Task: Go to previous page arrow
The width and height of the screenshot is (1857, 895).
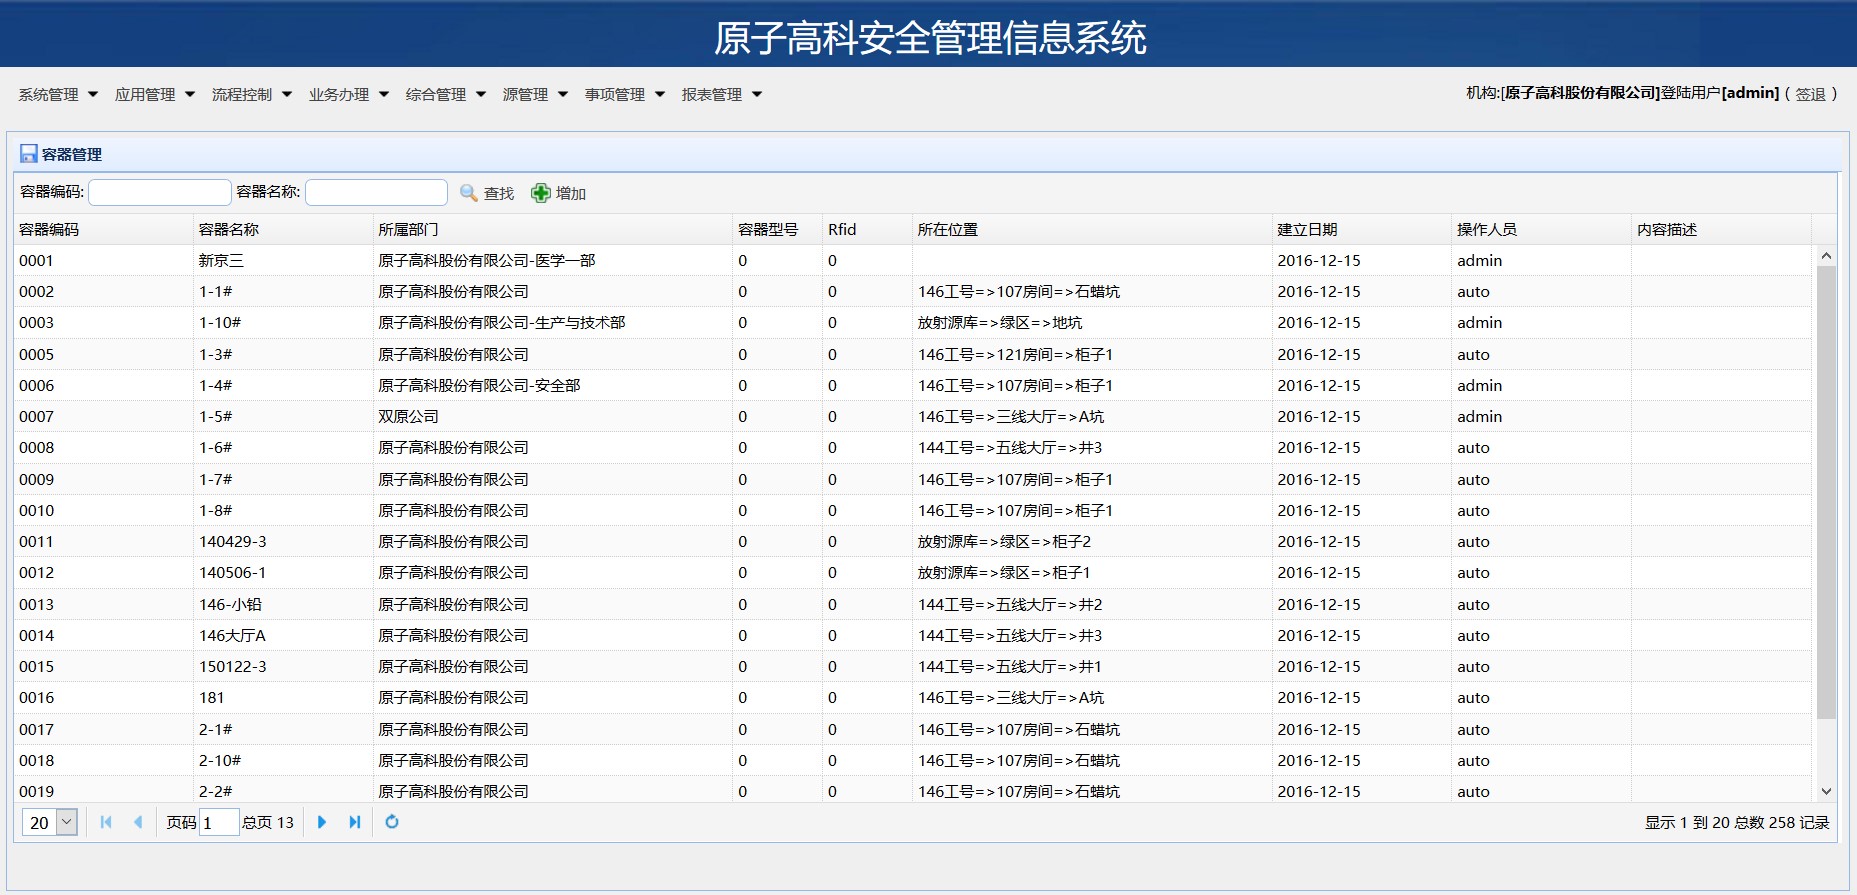Action: pos(138,822)
